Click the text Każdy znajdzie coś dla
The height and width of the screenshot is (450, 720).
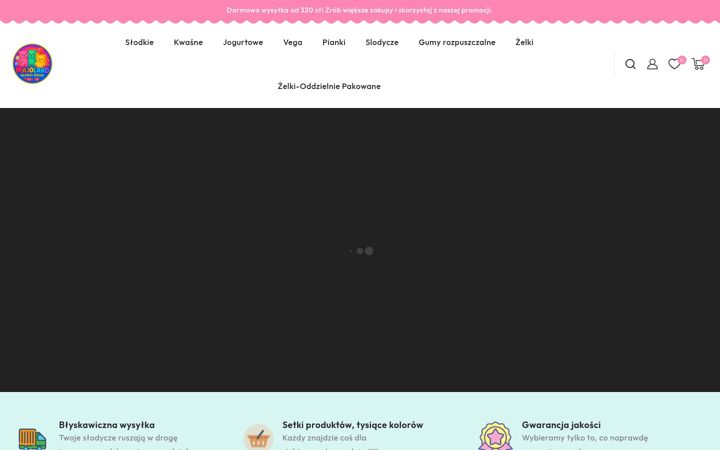click(x=324, y=438)
